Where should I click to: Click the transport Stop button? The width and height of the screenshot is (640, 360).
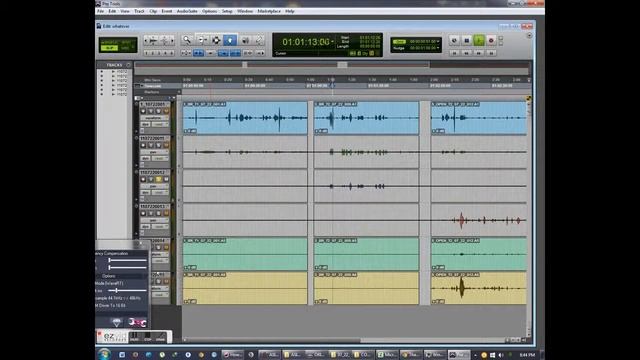tap(467, 40)
